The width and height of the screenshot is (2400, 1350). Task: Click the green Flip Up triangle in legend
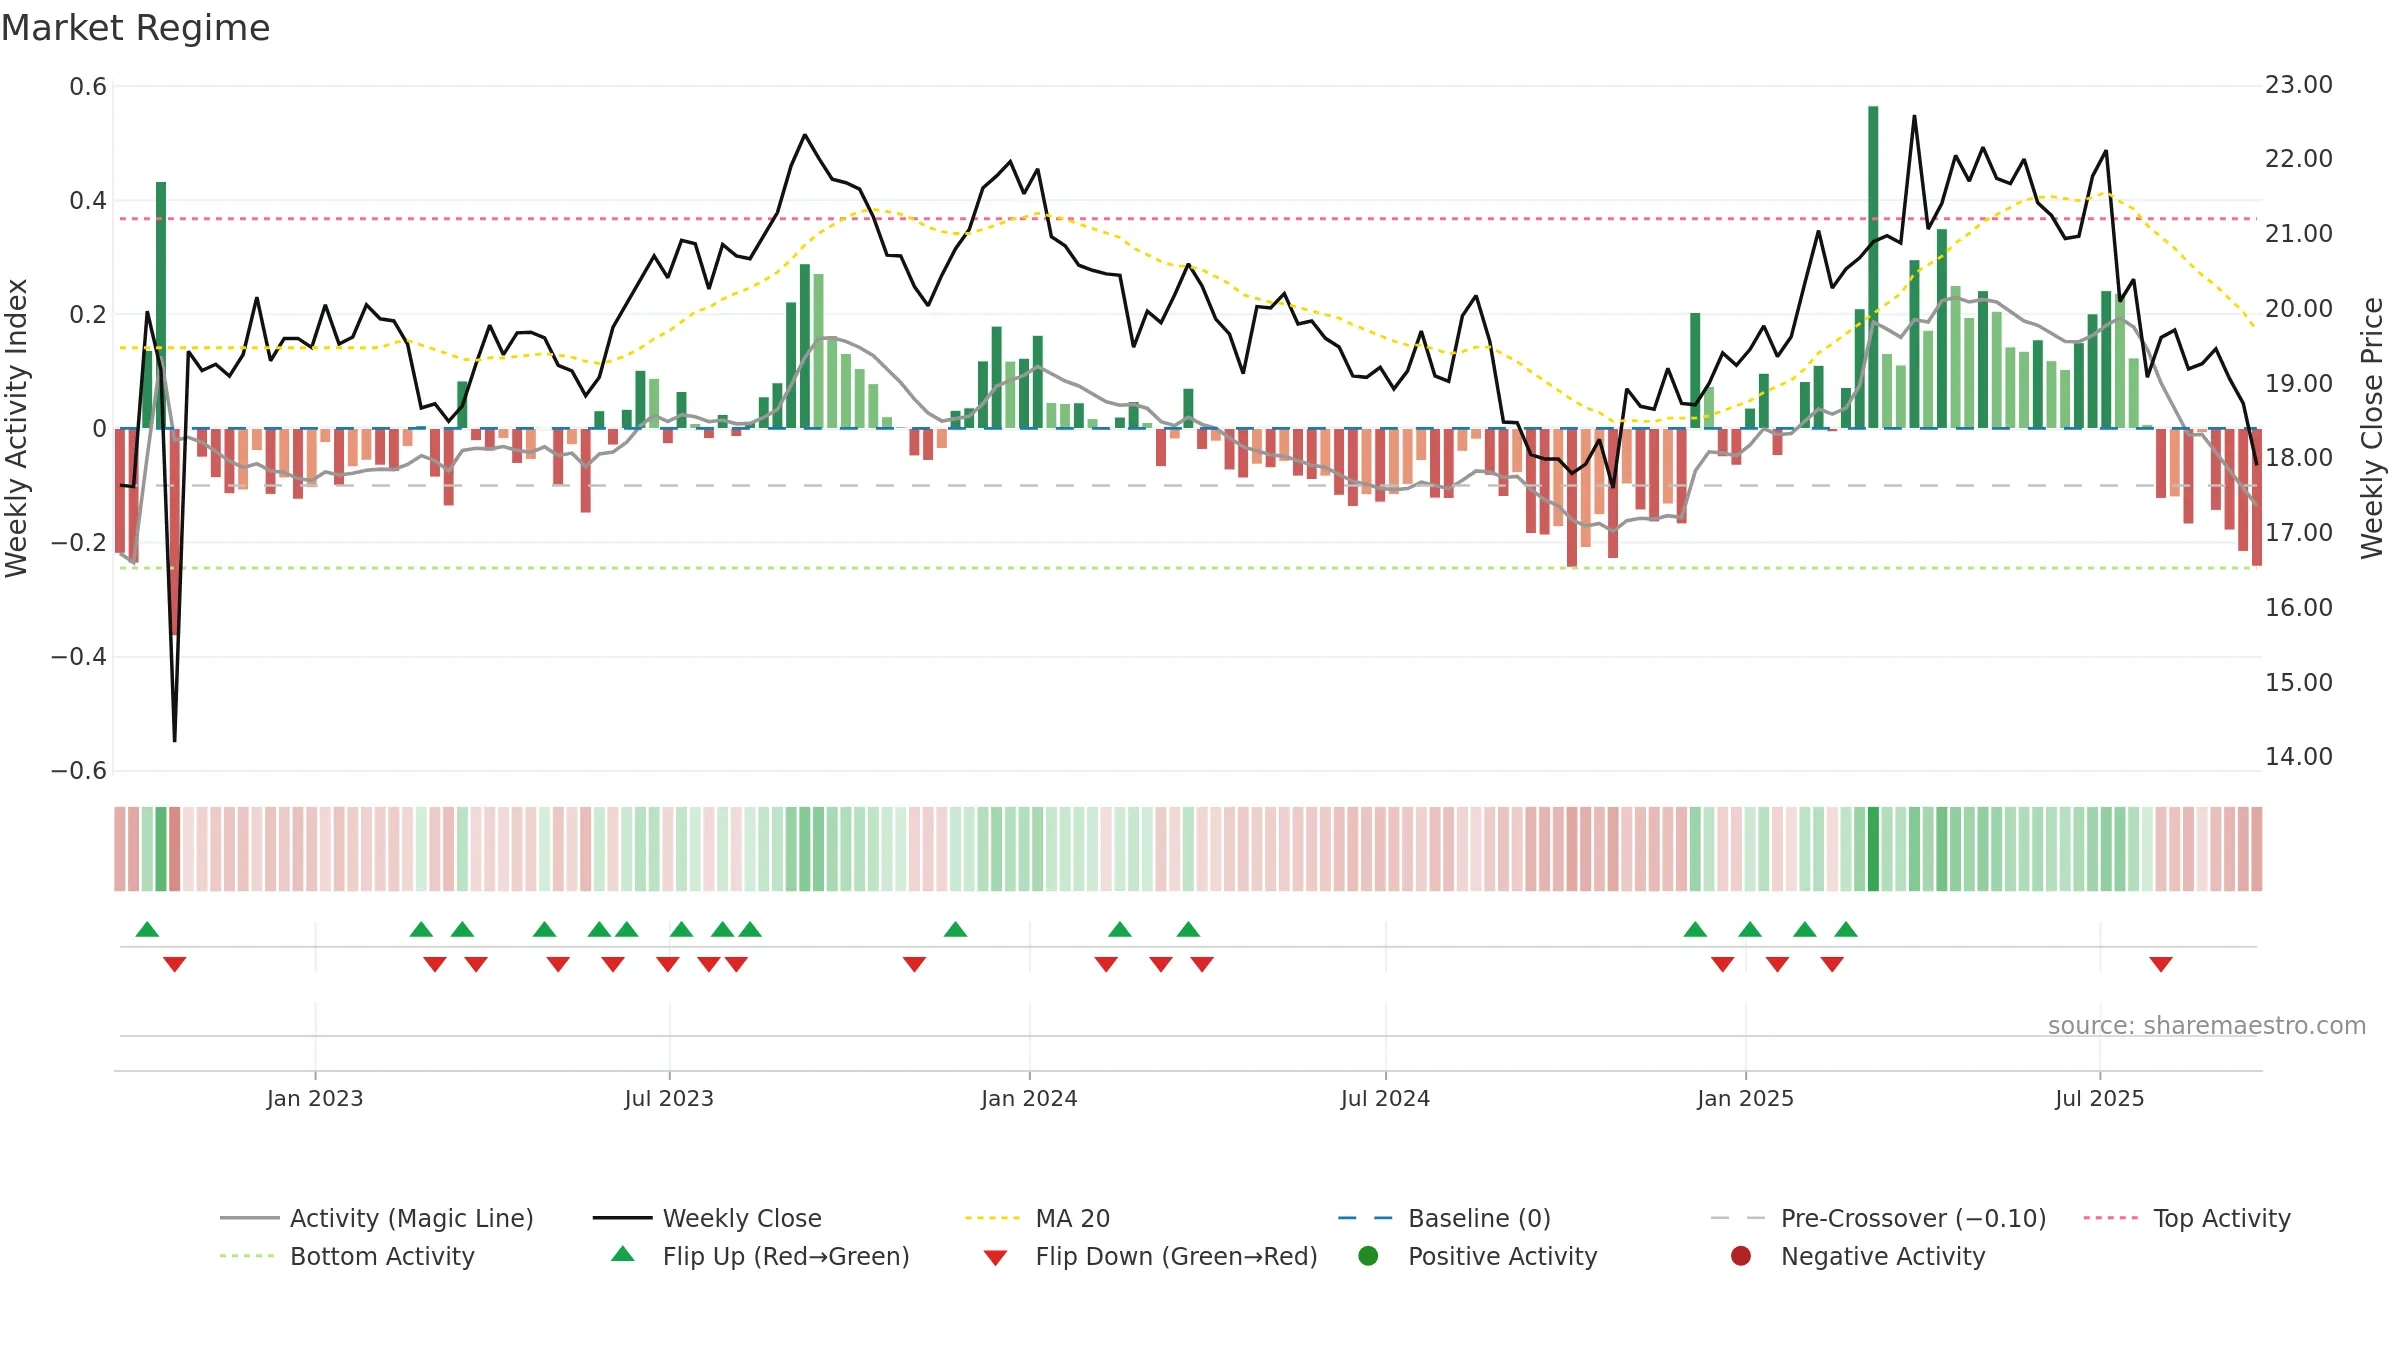(623, 1254)
